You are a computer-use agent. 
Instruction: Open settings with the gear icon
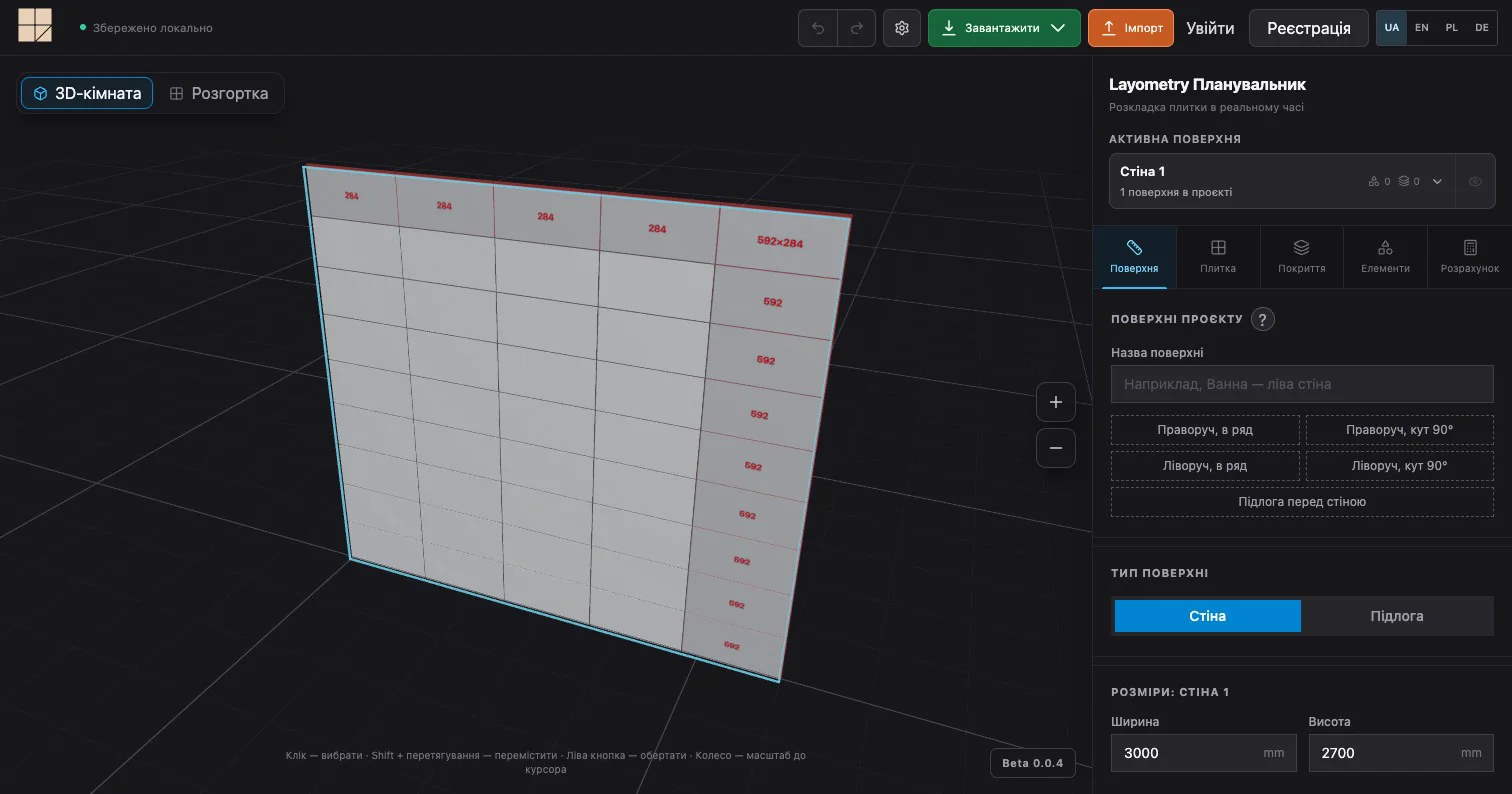902,28
